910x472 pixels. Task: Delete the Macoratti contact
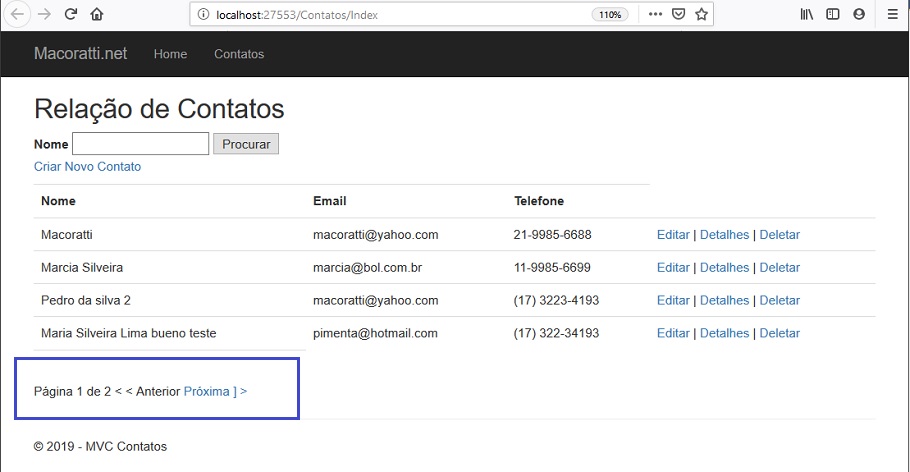[779, 235]
